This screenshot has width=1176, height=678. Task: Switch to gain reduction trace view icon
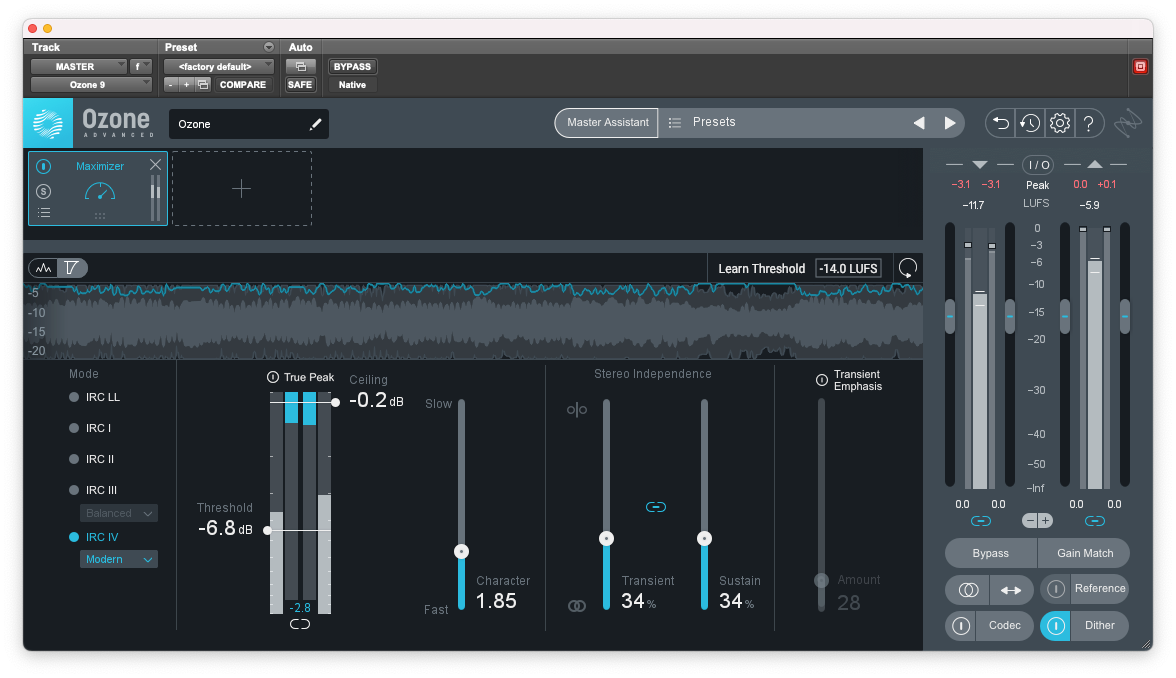pyautogui.click(x=72, y=268)
